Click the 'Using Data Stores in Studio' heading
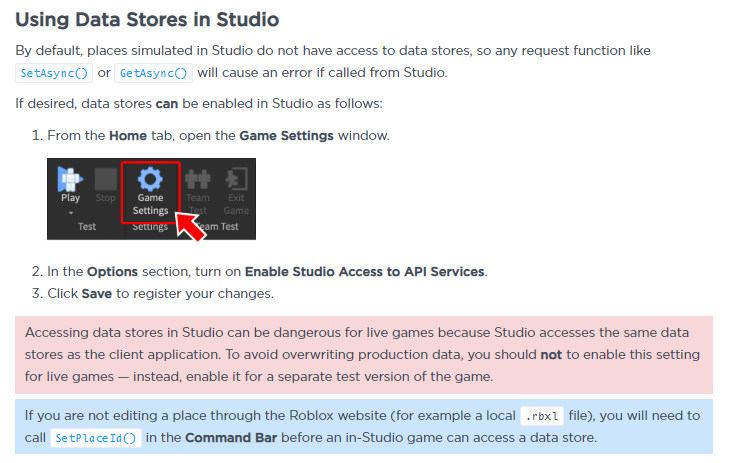The width and height of the screenshot is (733, 463). tap(147, 19)
